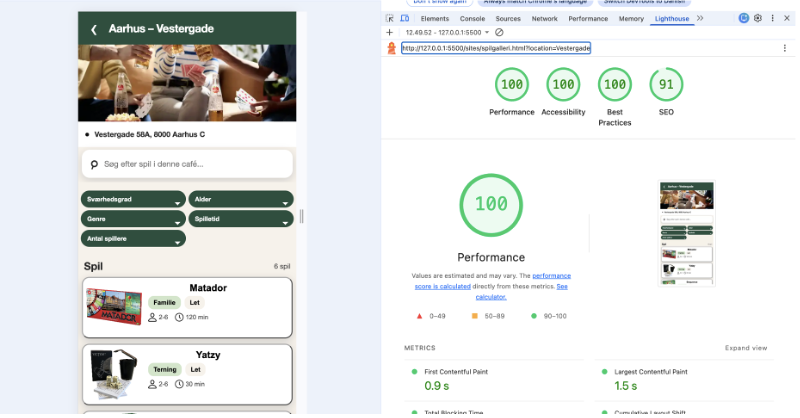The width and height of the screenshot is (800, 418).
Task: Click the Lighthouse logo icon
Action: (391, 48)
